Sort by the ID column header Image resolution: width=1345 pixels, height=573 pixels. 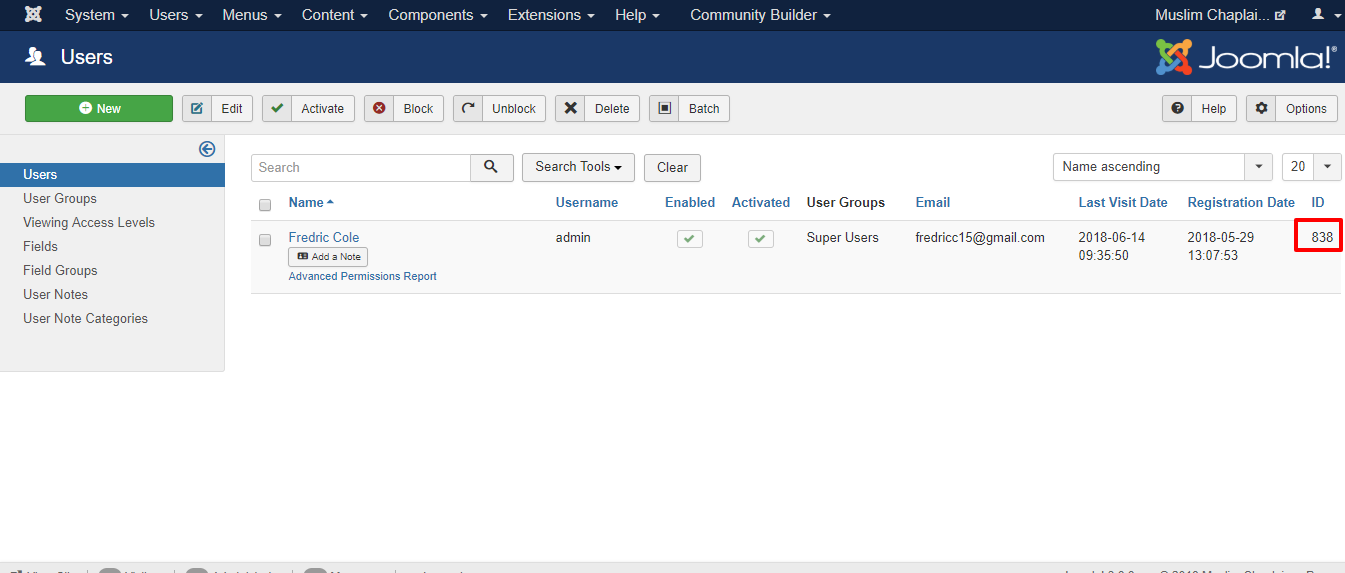(x=1318, y=203)
